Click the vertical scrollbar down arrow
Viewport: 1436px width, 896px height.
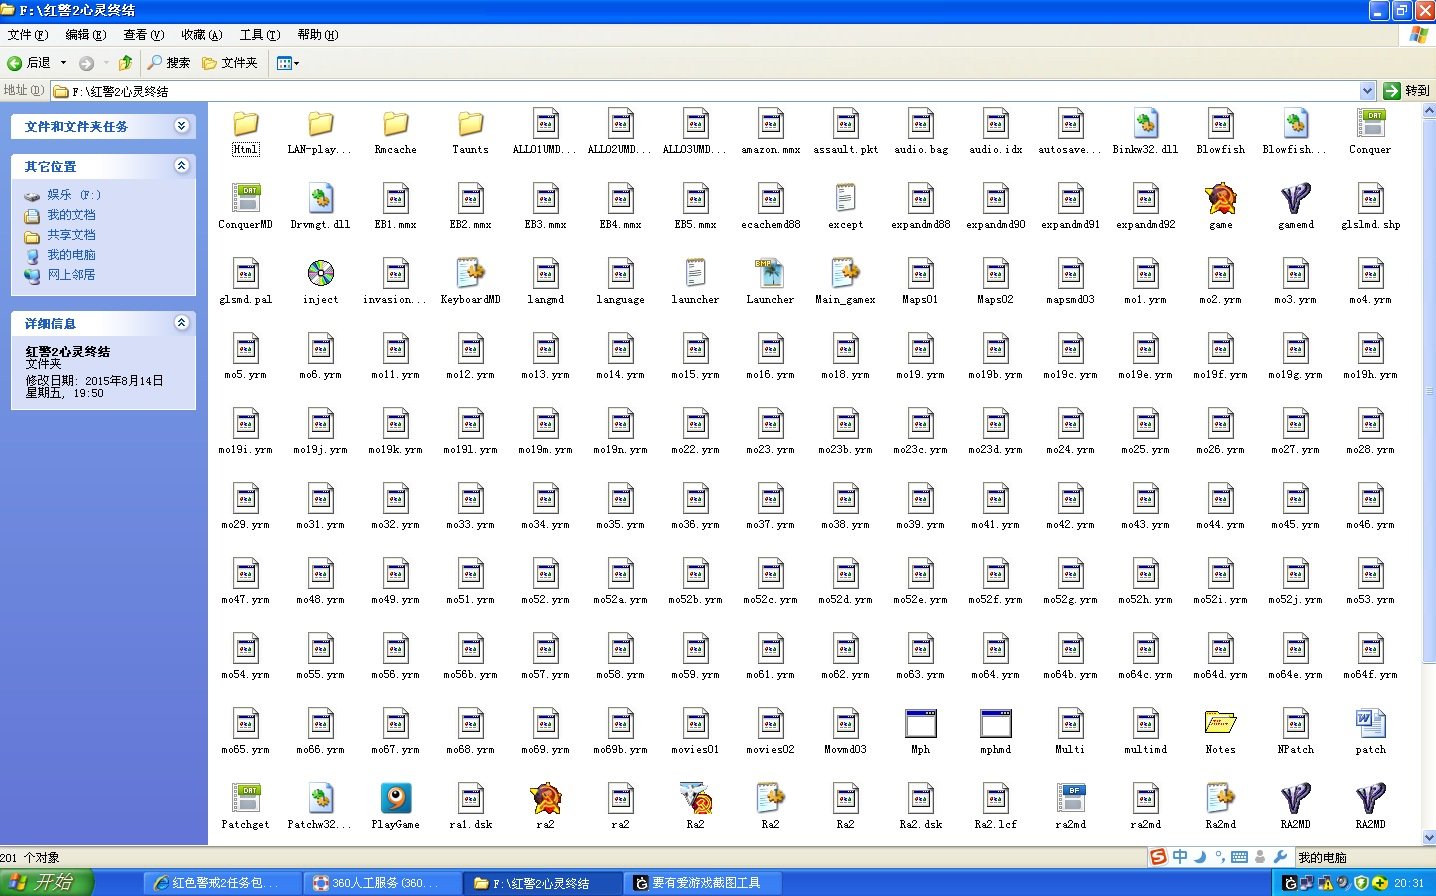[1428, 837]
